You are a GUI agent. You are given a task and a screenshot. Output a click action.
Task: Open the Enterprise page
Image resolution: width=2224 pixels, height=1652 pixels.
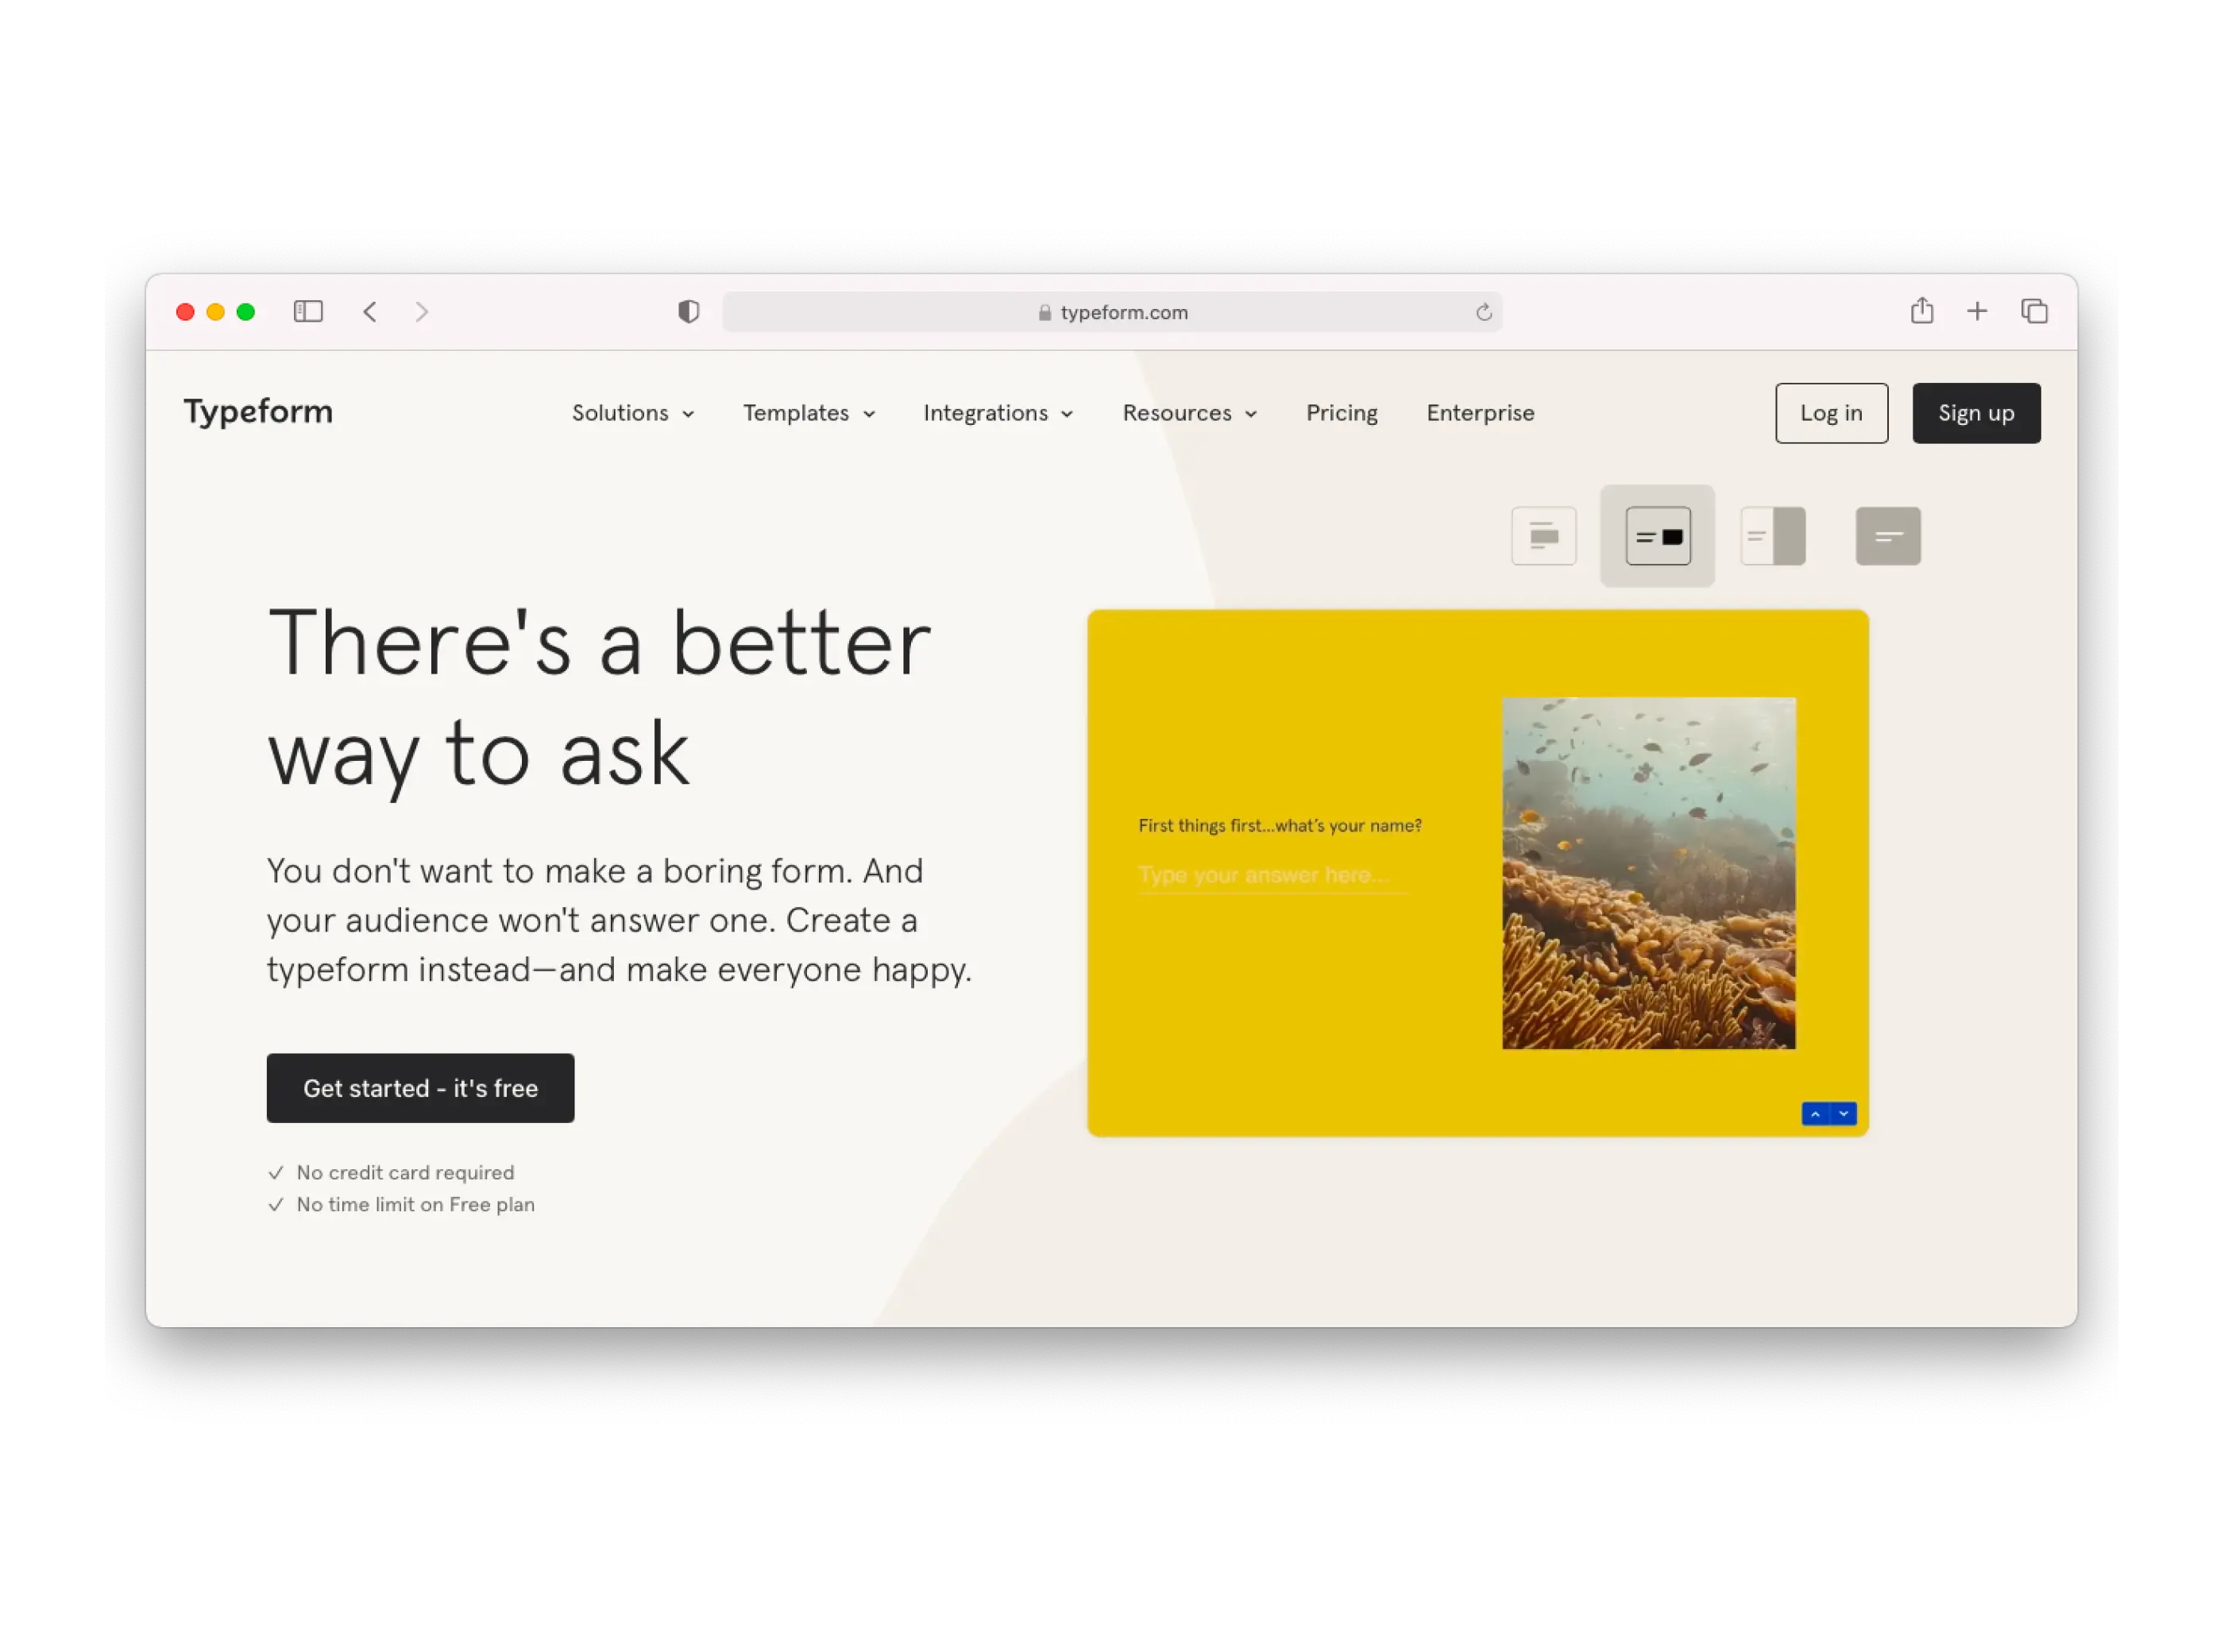point(1480,413)
